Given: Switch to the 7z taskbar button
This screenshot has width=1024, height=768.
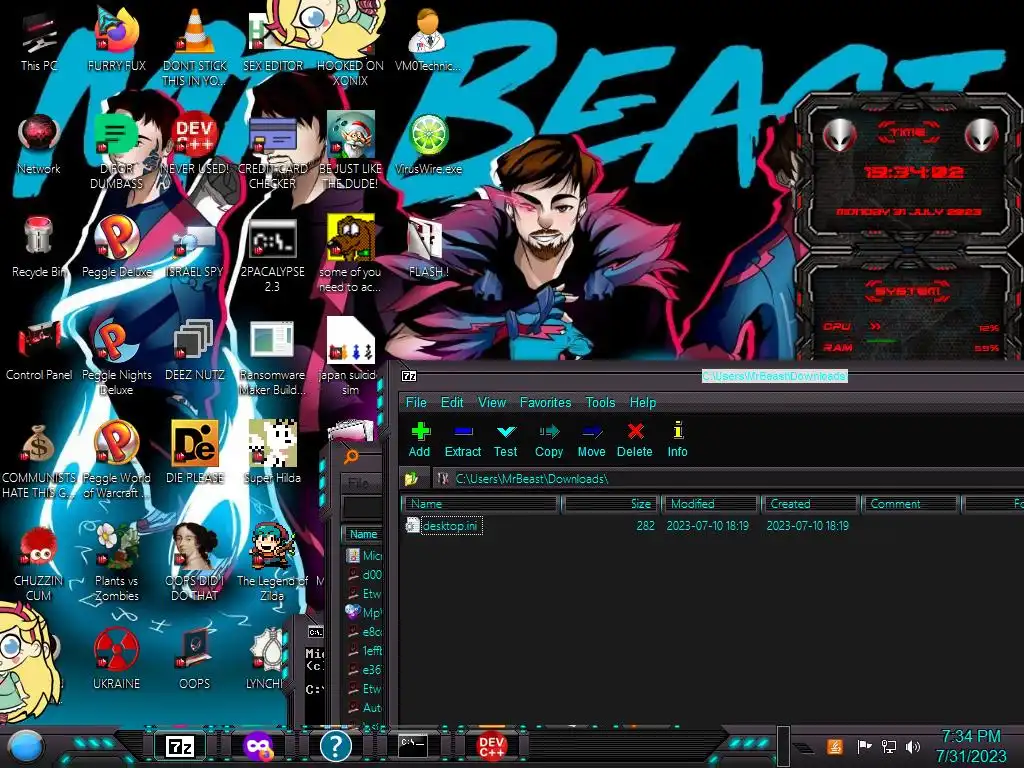Looking at the screenshot, I should pos(180,746).
